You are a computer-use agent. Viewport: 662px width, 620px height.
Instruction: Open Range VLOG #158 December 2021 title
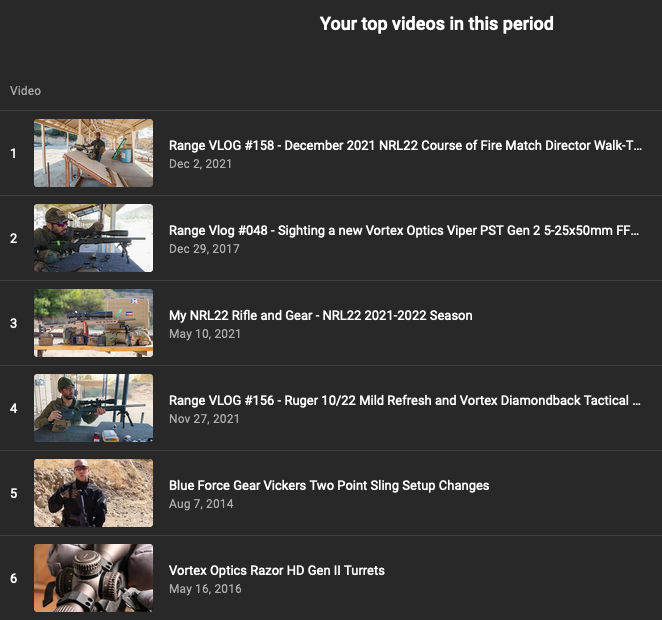point(404,145)
